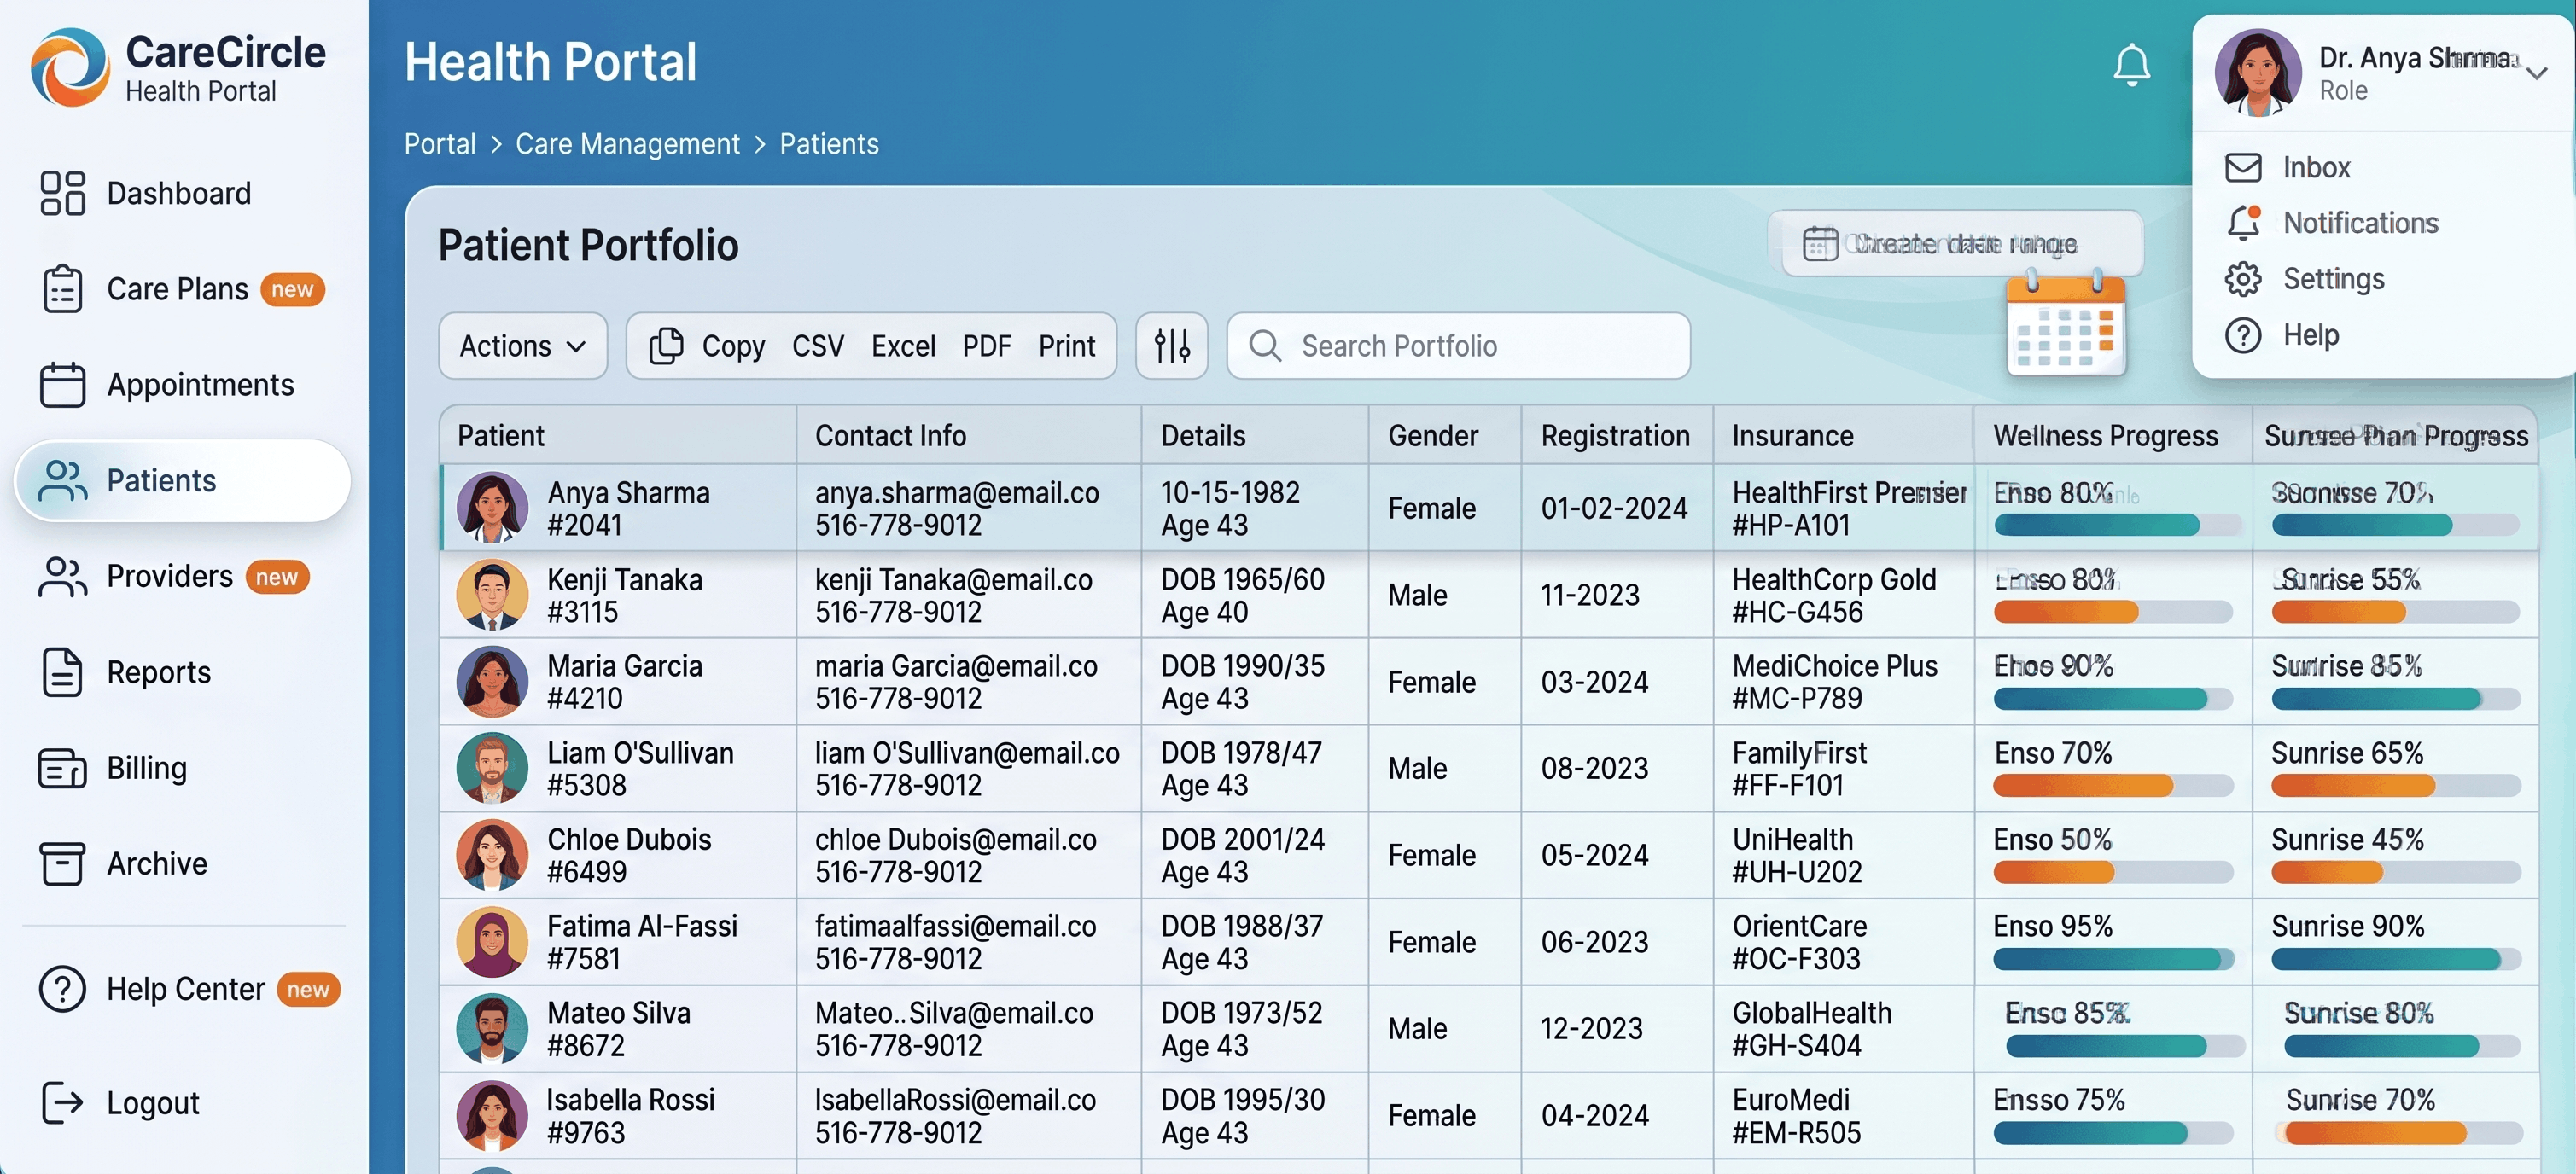Click the Logout icon in the sidebar
The height and width of the screenshot is (1174, 2576).
tap(62, 1102)
